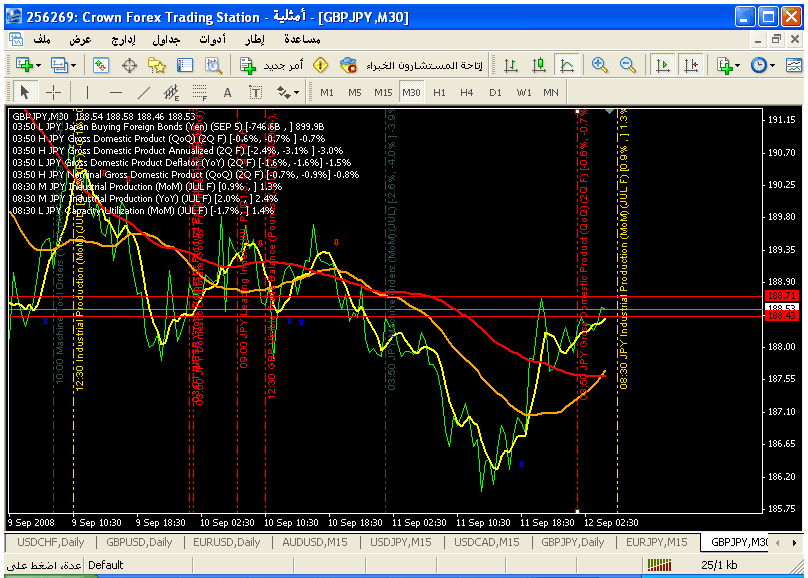Open the Navigator favorites folder icon
The image size is (808, 578).
157,65
